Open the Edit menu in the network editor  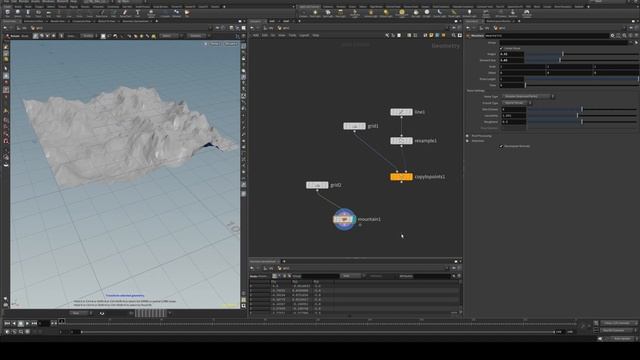[x=264, y=36]
